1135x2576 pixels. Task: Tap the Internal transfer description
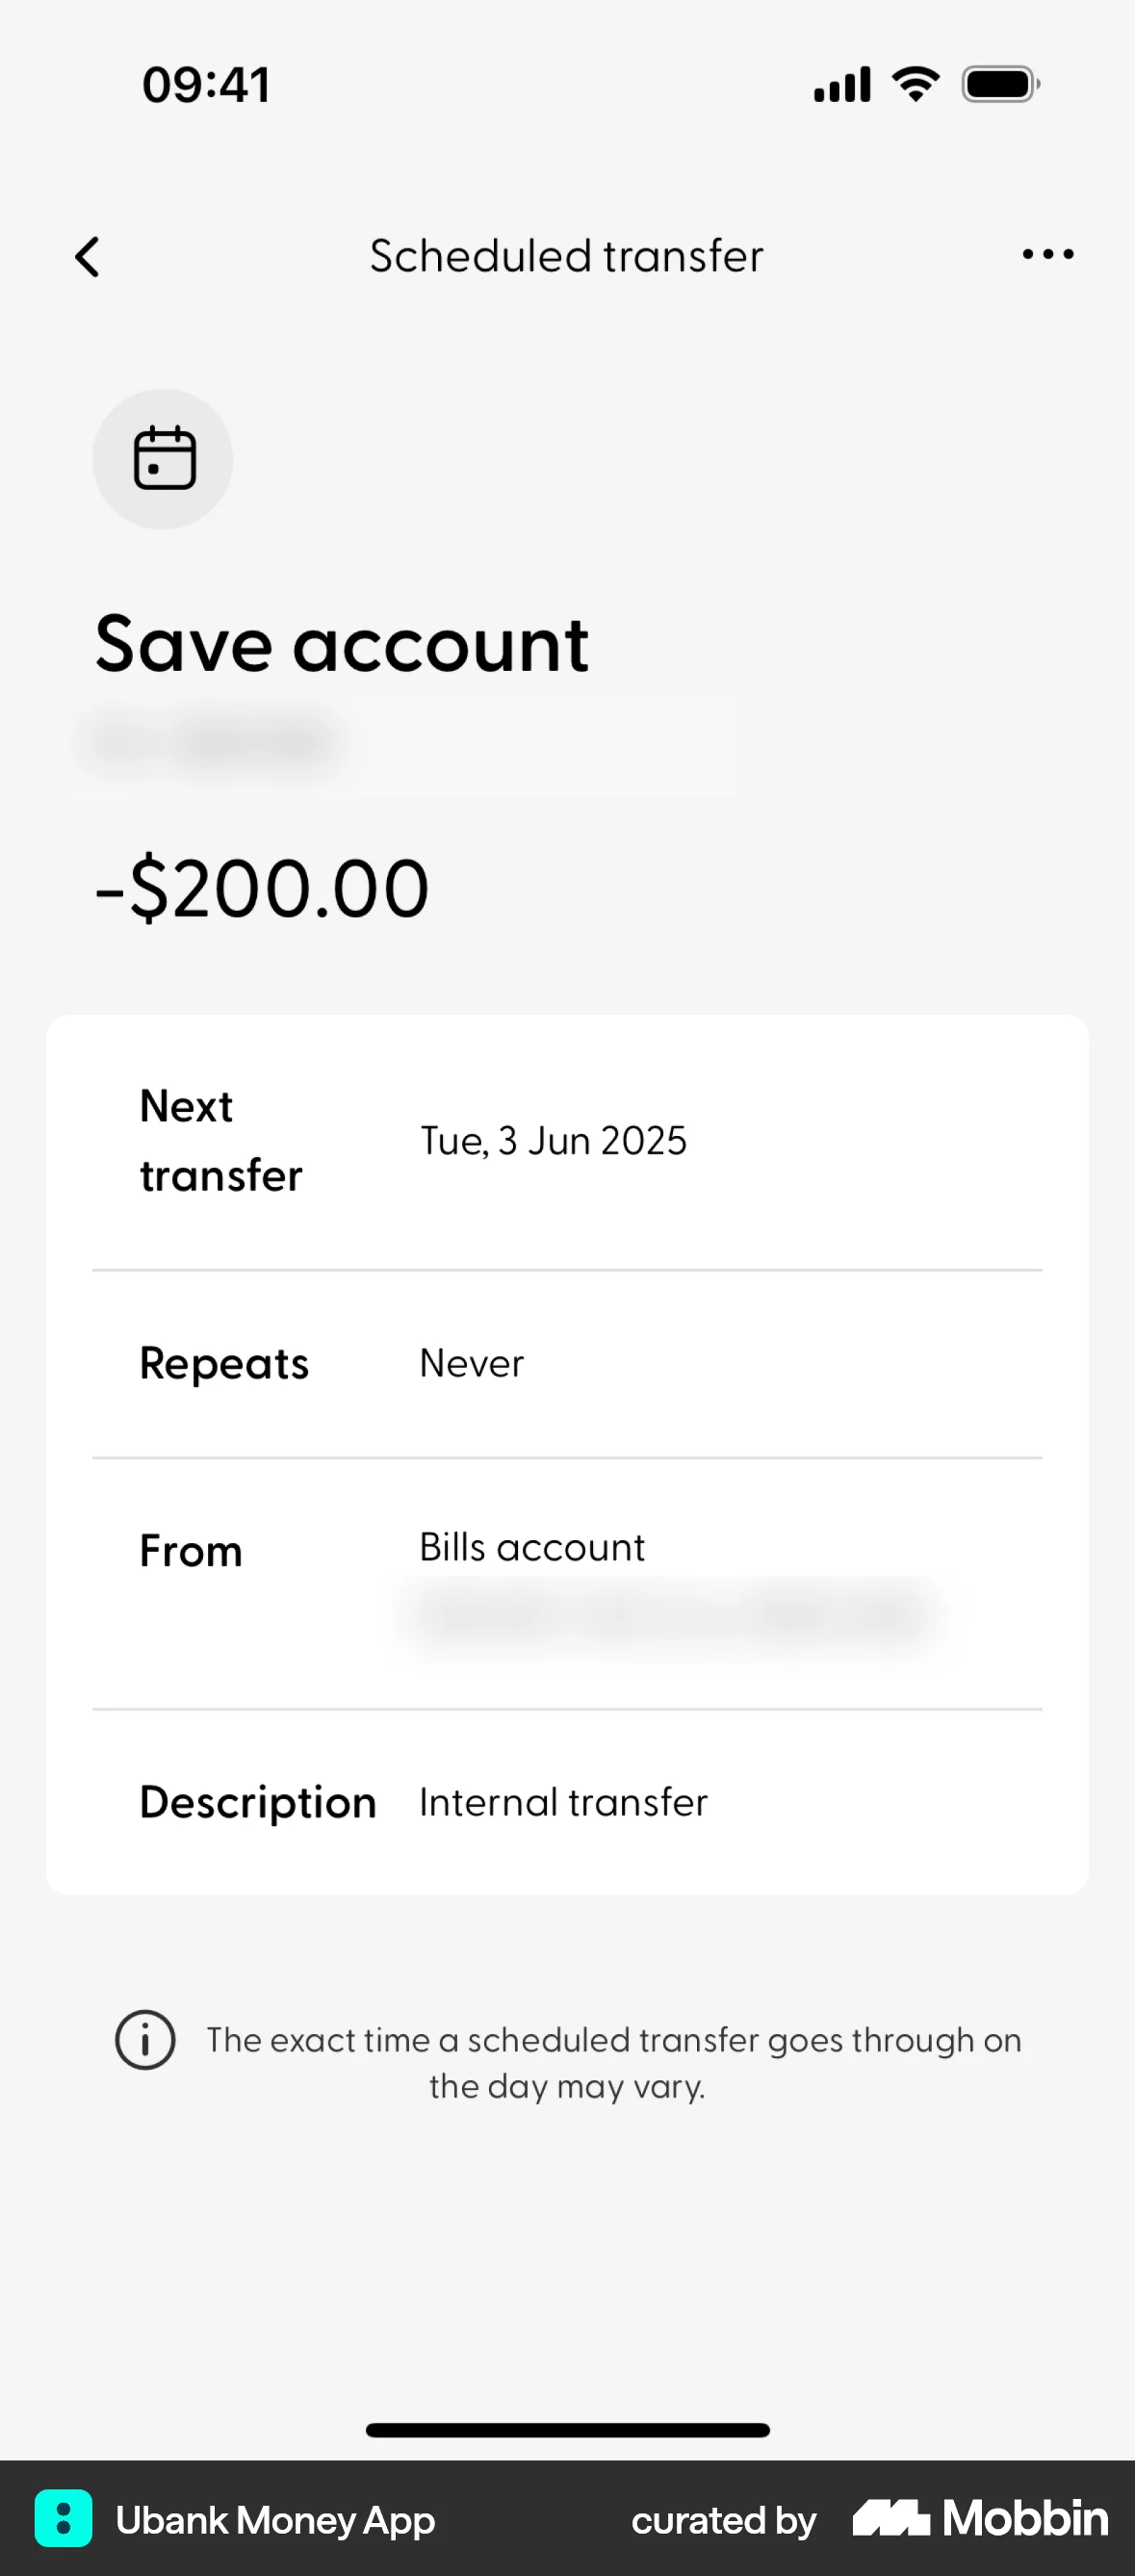tap(563, 1802)
